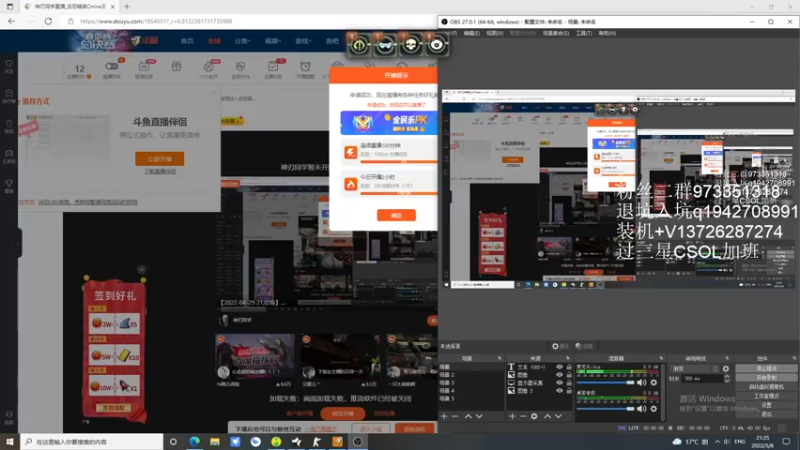Click the 300 ms duration field
This screenshot has width=800, height=450.
pos(702,379)
